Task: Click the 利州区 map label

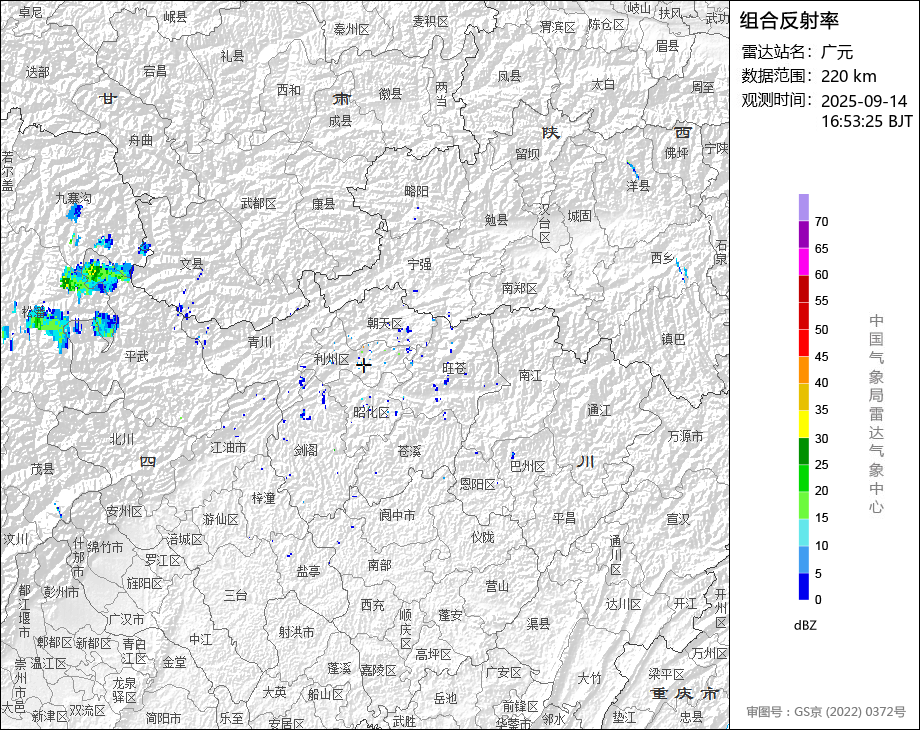Action: coord(332,359)
